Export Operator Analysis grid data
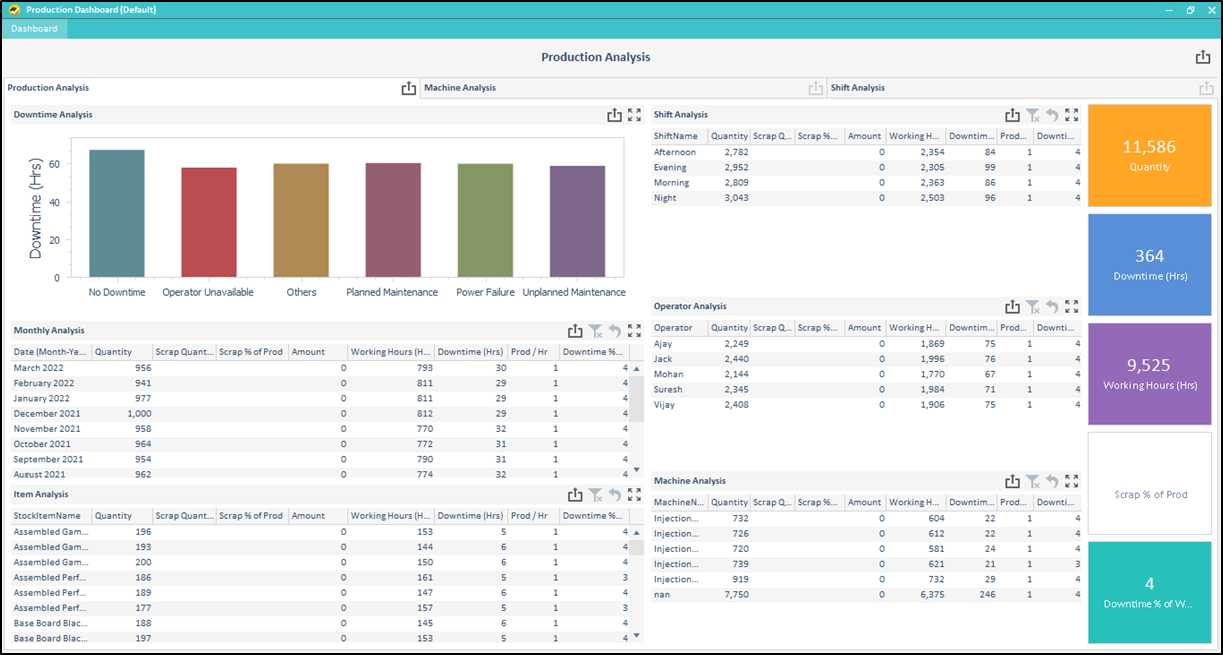The width and height of the screenshot is (1223, 655). point(1013,306)
